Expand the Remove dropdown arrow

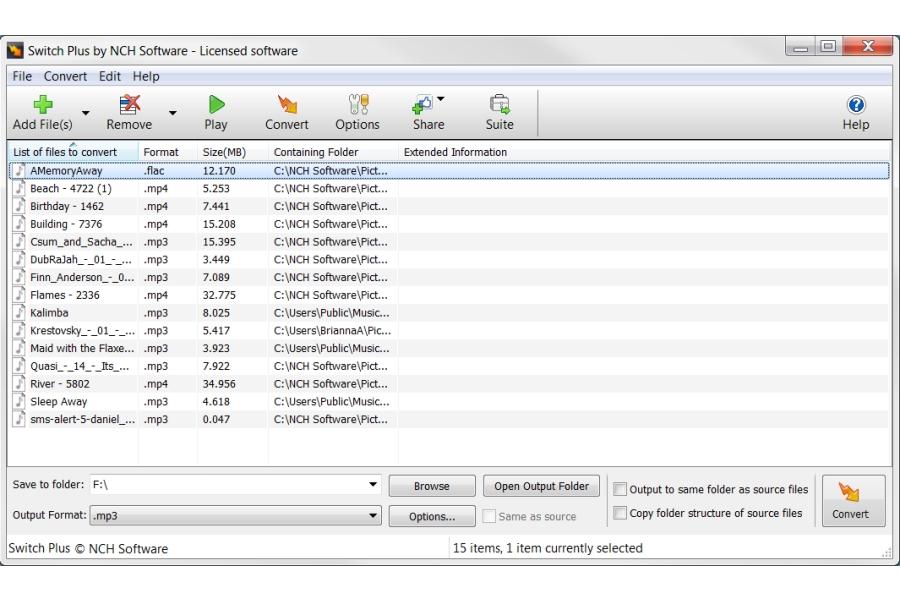point(172,113)
